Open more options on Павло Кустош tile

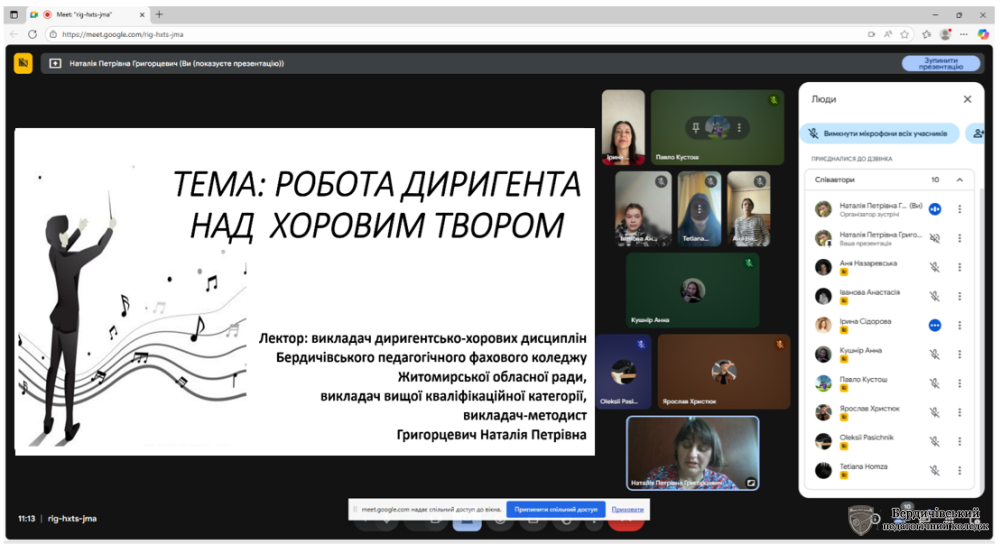click(739, 128)
